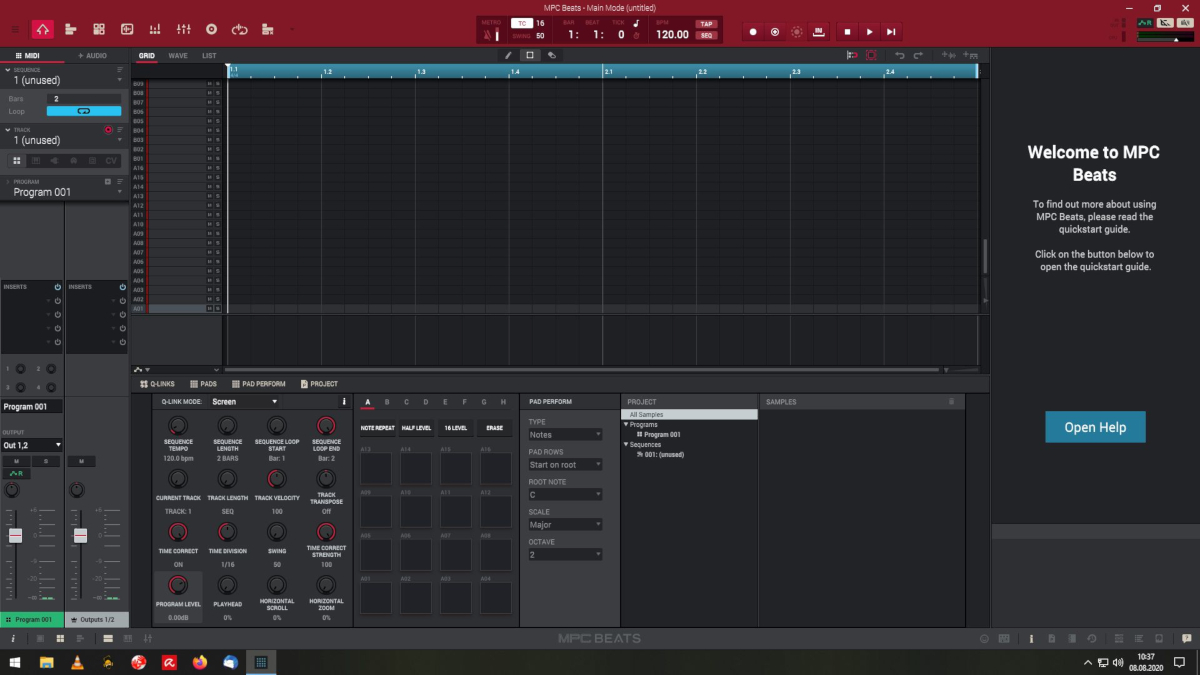Select the pencil draw tool
Viewport: 1200px width, 675px height.
tap(508, 56)
